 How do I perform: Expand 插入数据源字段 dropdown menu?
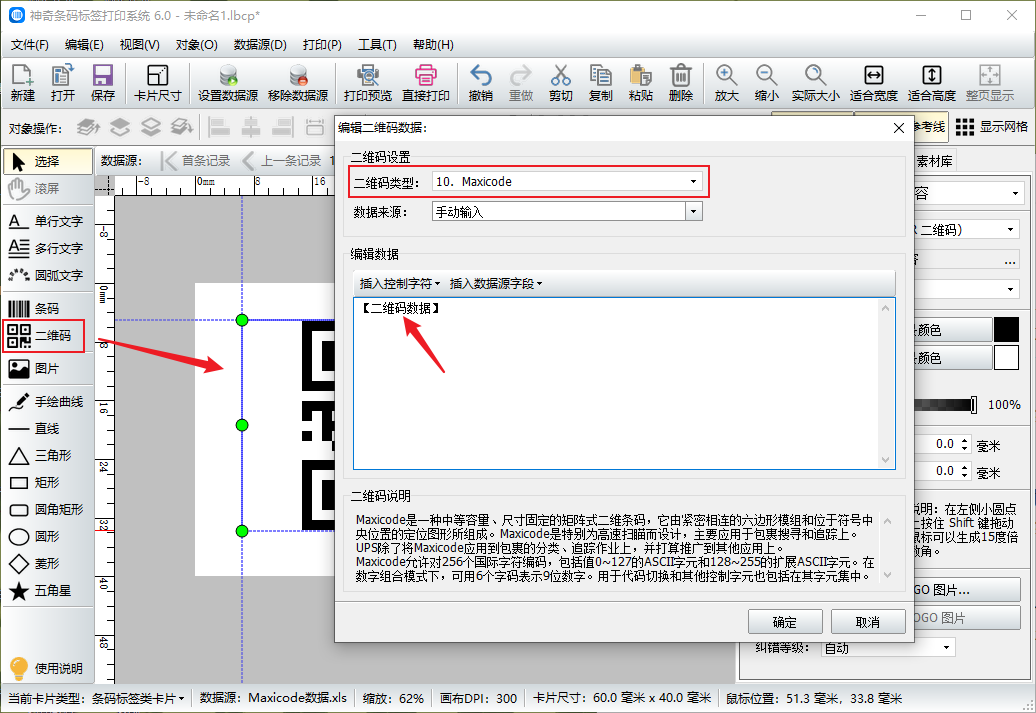(496, 283)
